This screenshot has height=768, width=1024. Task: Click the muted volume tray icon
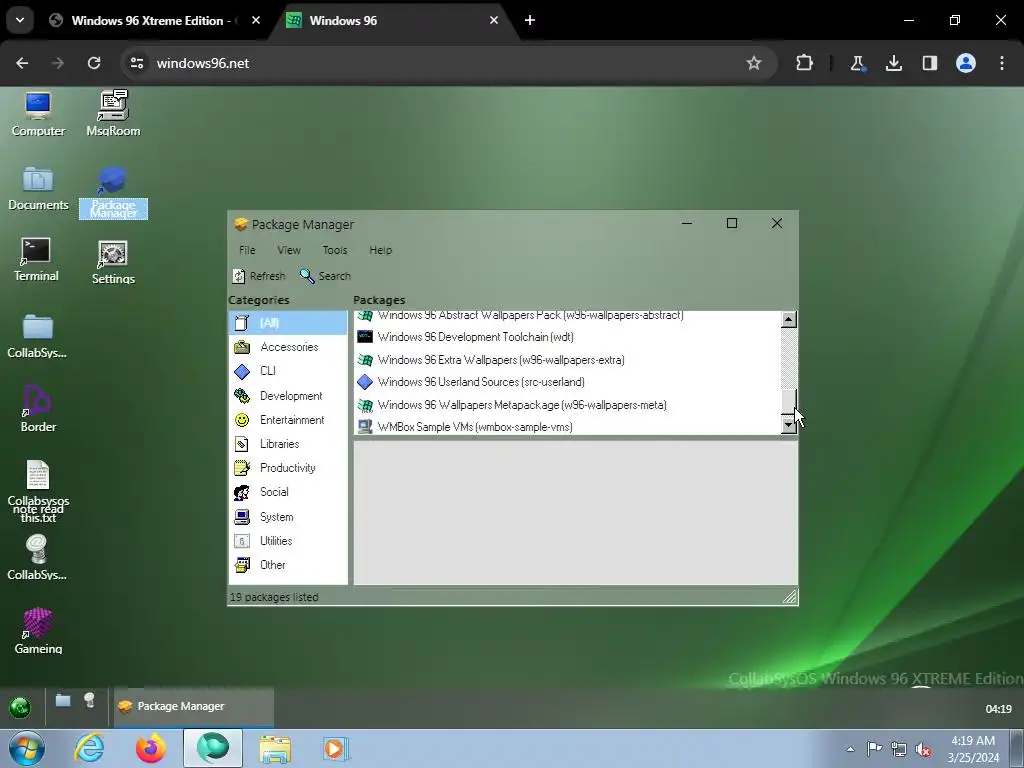(x=923, y=750)
